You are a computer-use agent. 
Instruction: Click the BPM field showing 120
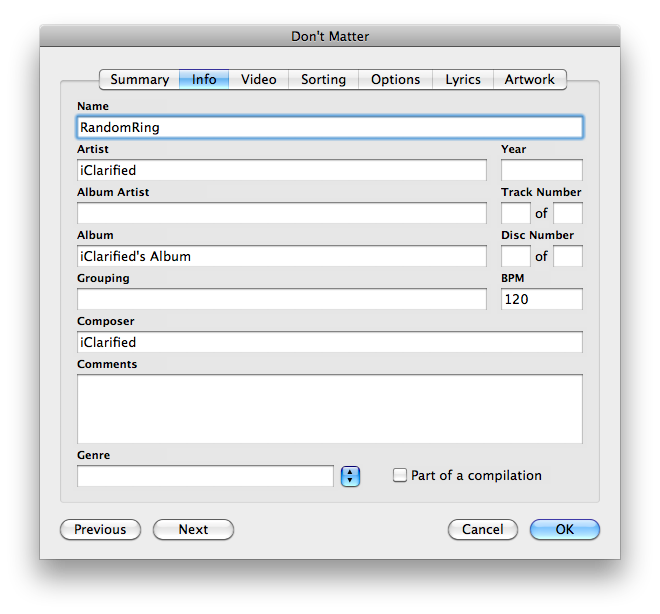click(x=541, y=299)
